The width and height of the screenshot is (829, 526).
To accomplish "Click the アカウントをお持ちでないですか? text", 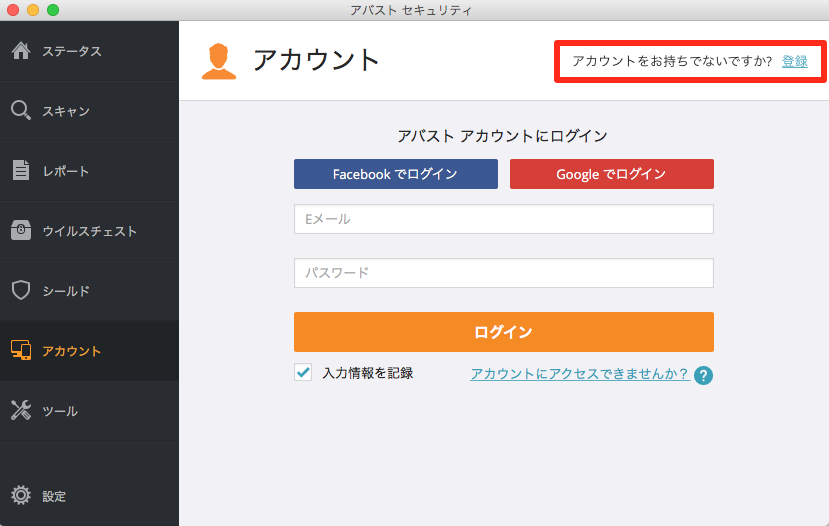I will click(x=672, y=61).
